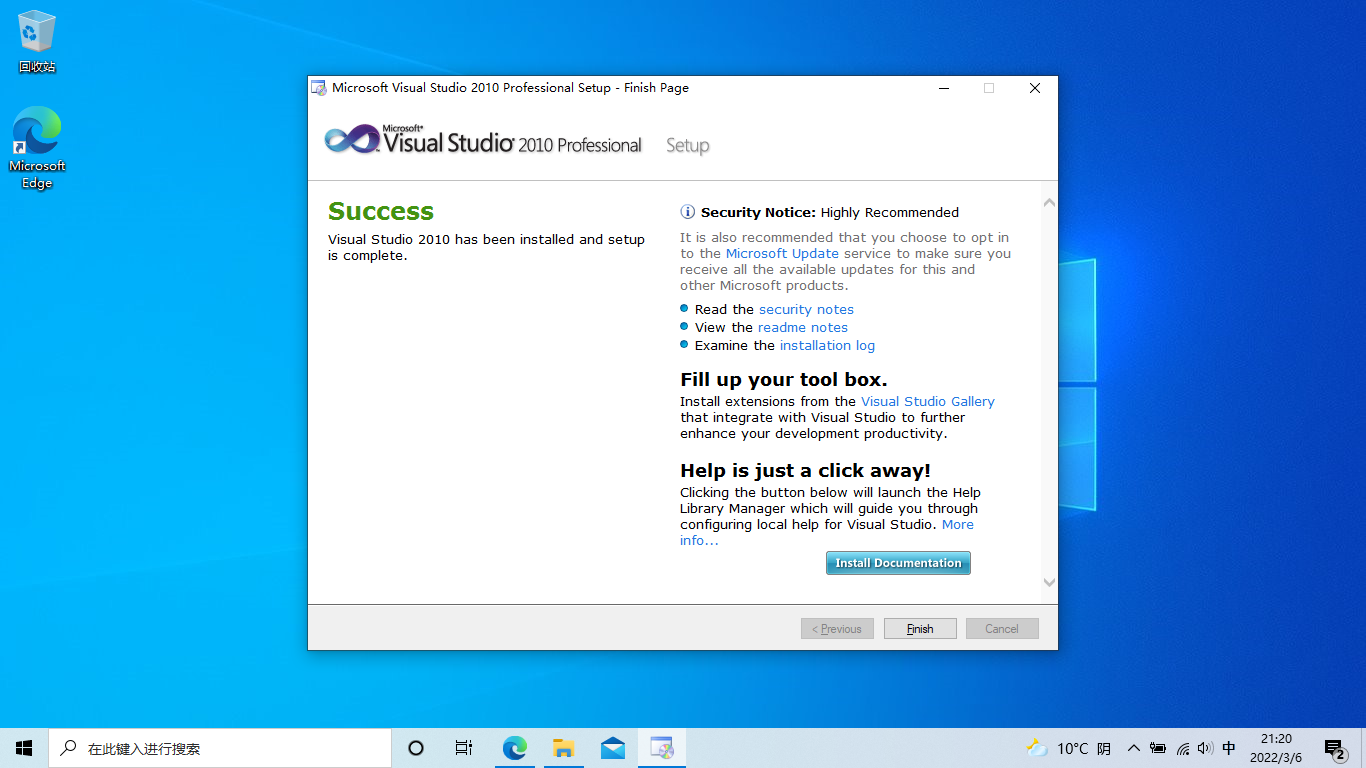The image size is (1366, 768).
Task: Select the Recycle Bin desktop icon
Action: point(36,30)
